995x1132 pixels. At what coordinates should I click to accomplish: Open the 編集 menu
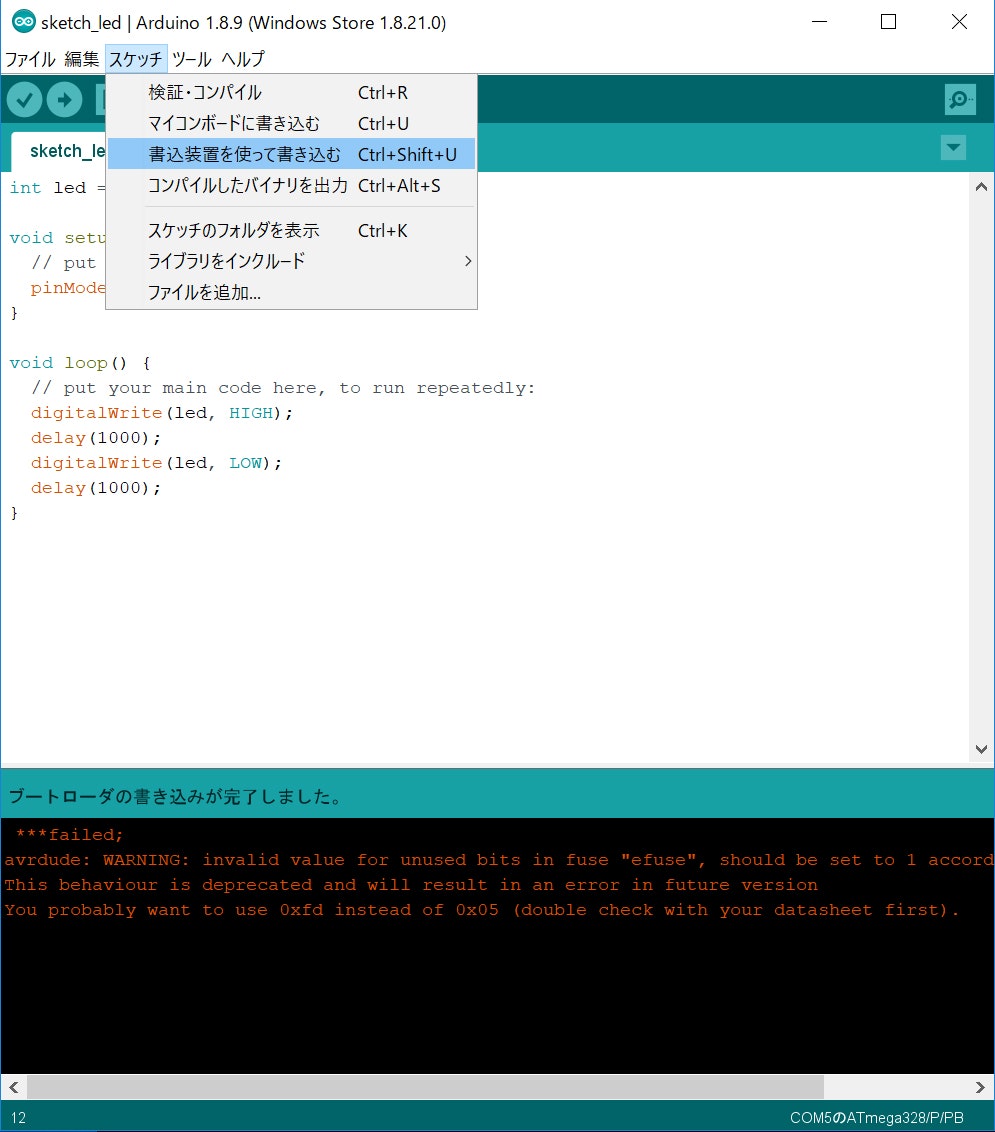(x=81, y=58)
